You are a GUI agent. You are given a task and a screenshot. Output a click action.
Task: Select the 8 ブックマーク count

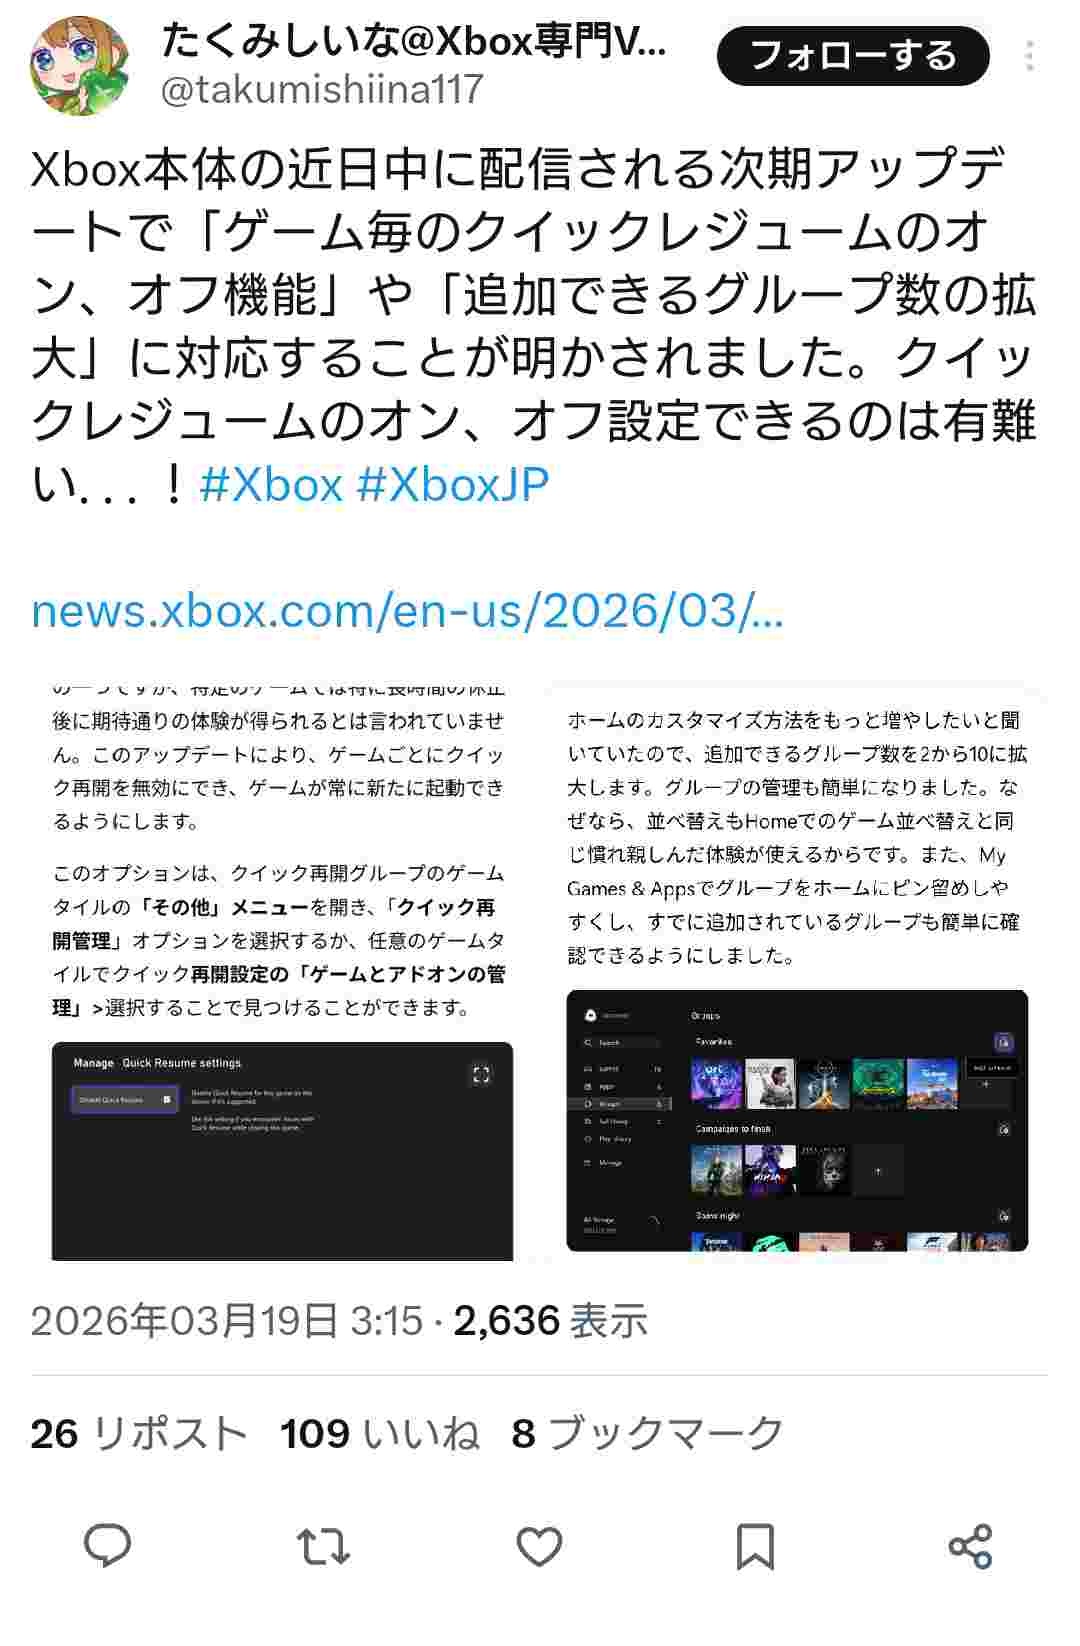pyautogui.click(x=647, y=1434)
